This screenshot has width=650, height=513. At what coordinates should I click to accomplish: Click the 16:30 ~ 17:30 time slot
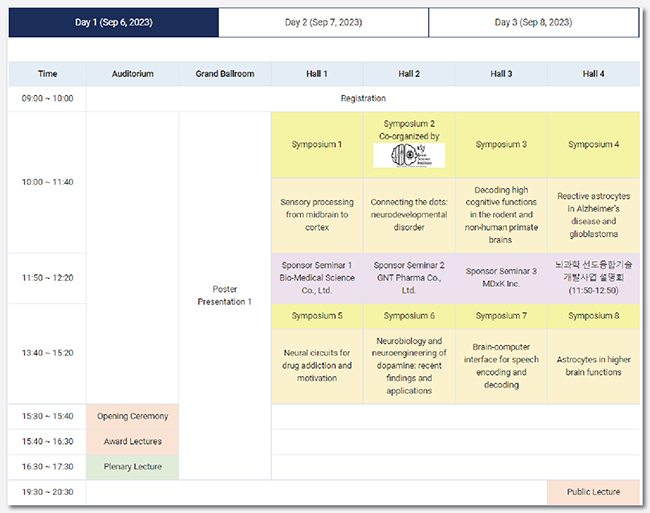[47, 467]
